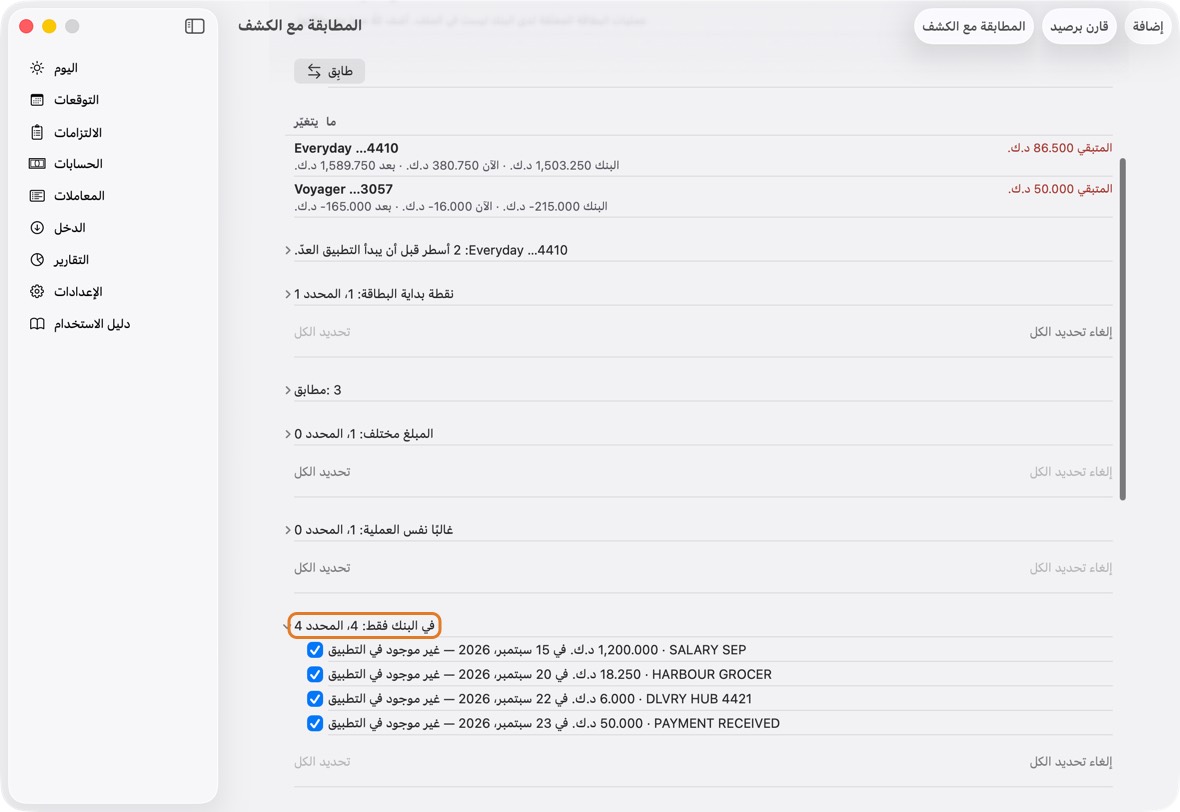Click the طابق button
Viewport: 1180px width, 812px height.
tap(330, 71)
